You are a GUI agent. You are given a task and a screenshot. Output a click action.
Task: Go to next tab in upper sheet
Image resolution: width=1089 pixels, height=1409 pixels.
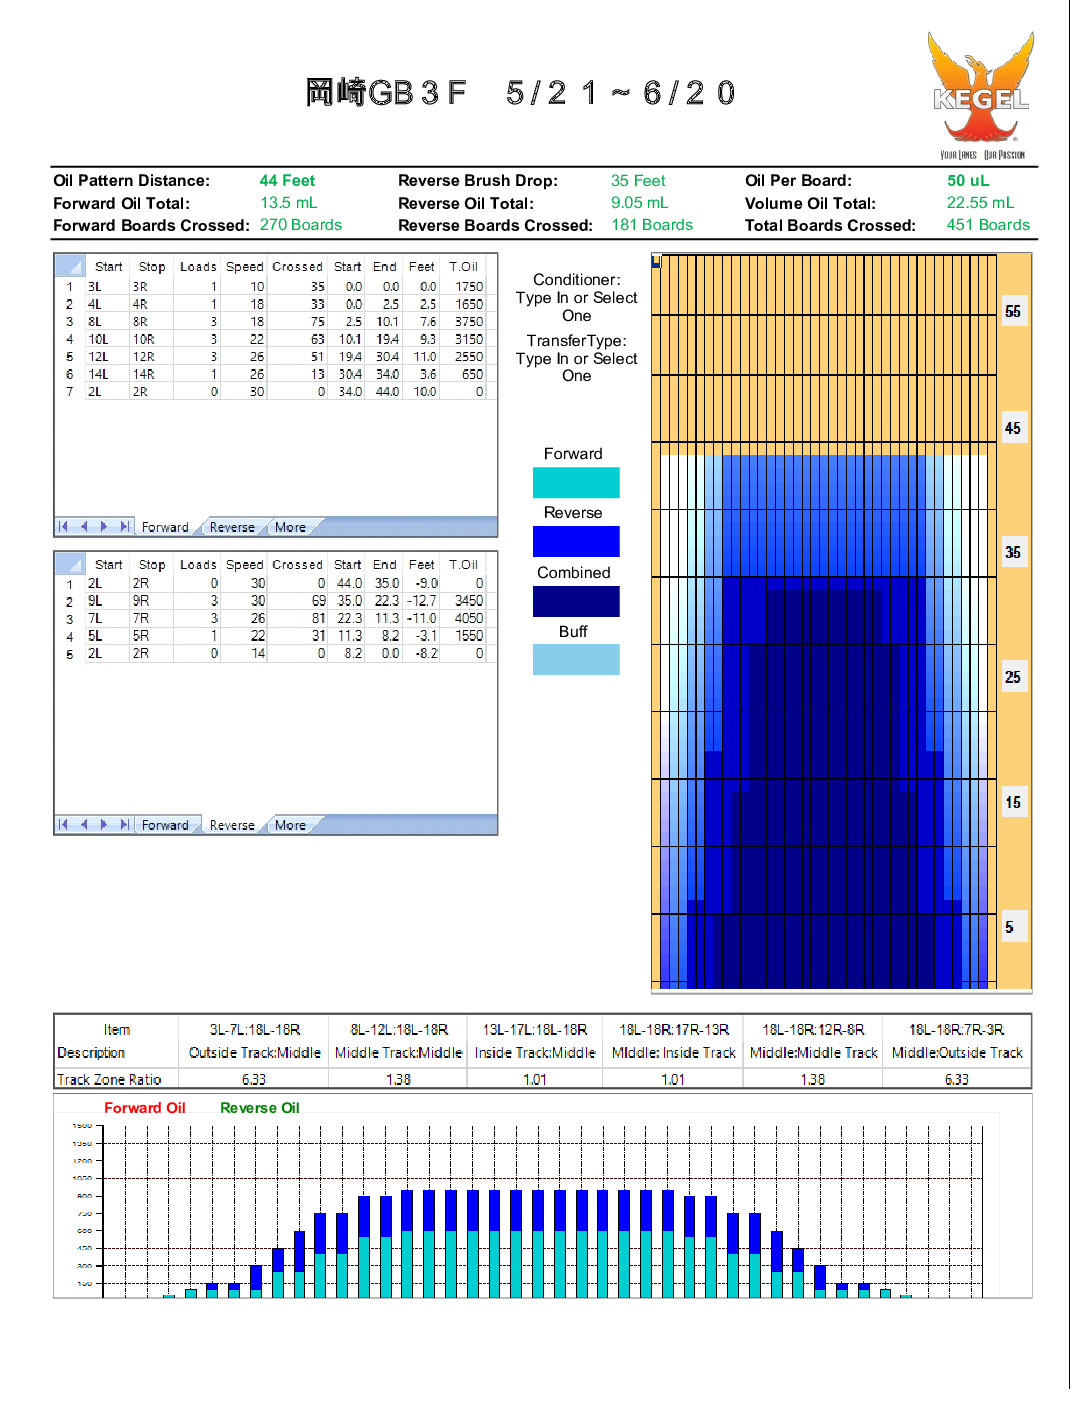104,526
